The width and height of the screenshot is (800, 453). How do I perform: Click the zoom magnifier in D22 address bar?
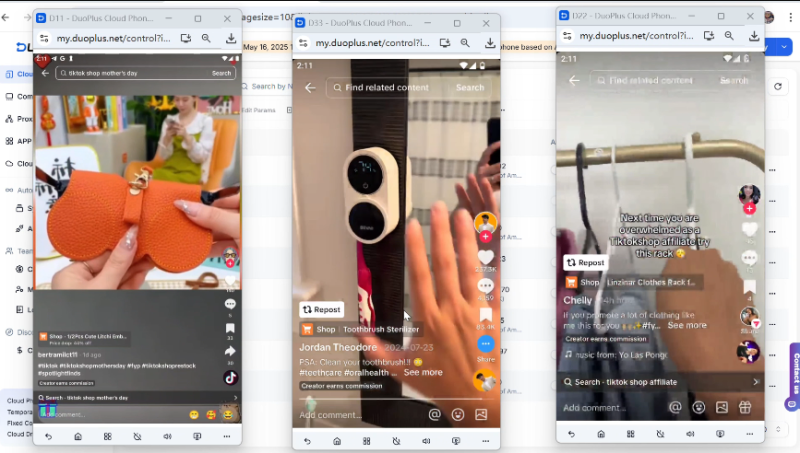[x=729, y=36]
